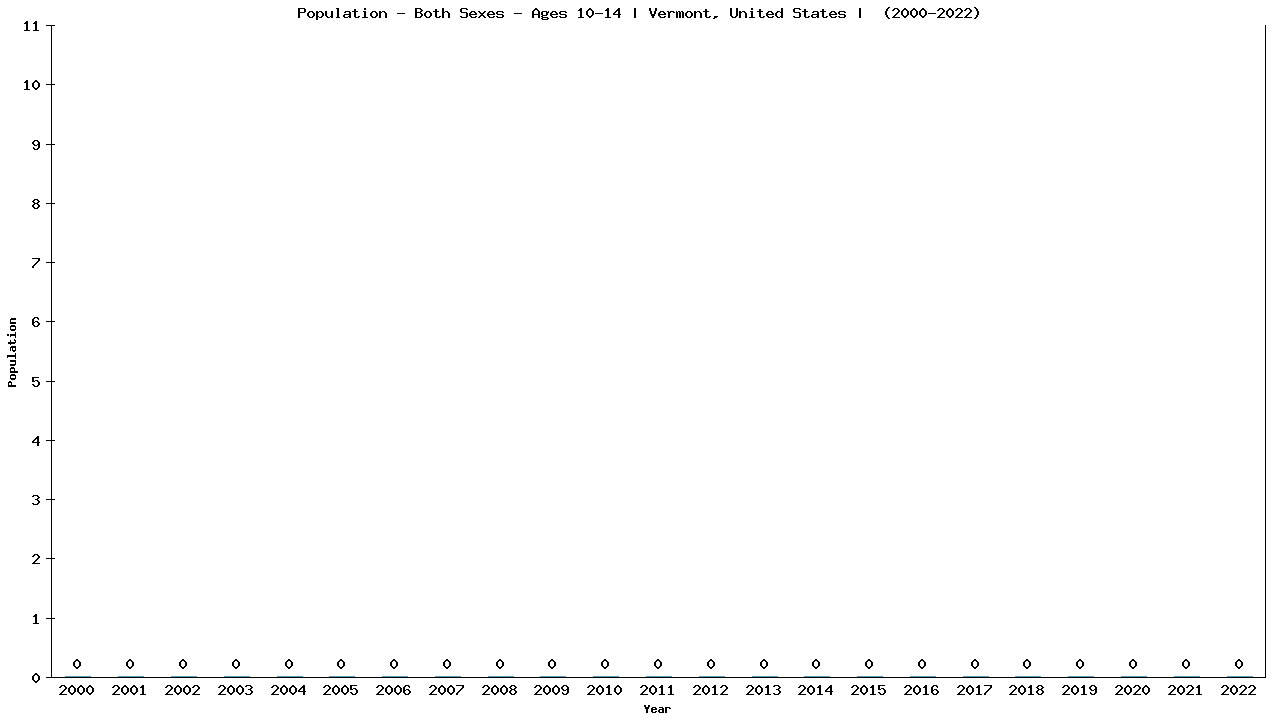Select the 2013 x-axis year label
The height and width of the screenshot is (720, 1280).
764,690
